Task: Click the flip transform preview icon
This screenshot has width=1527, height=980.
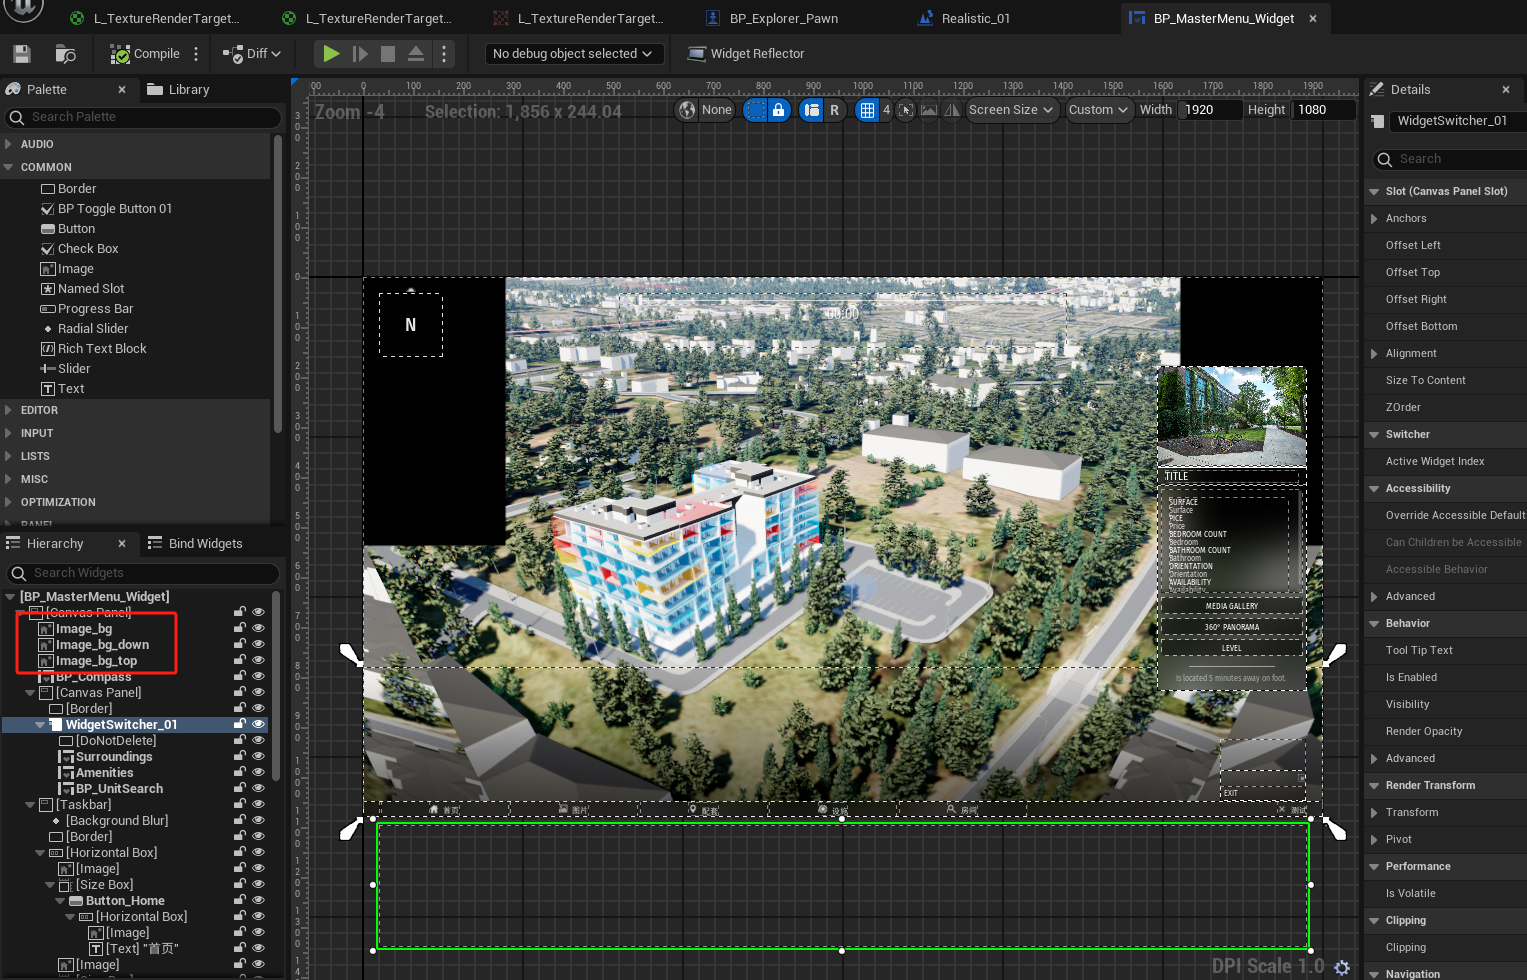Action: tap(950, 110)
